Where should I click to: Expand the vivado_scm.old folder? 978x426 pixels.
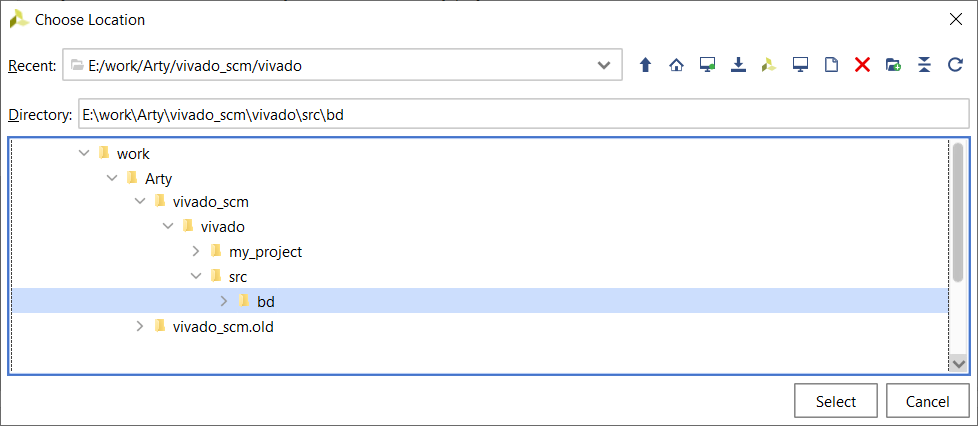[x=140, y=326]
